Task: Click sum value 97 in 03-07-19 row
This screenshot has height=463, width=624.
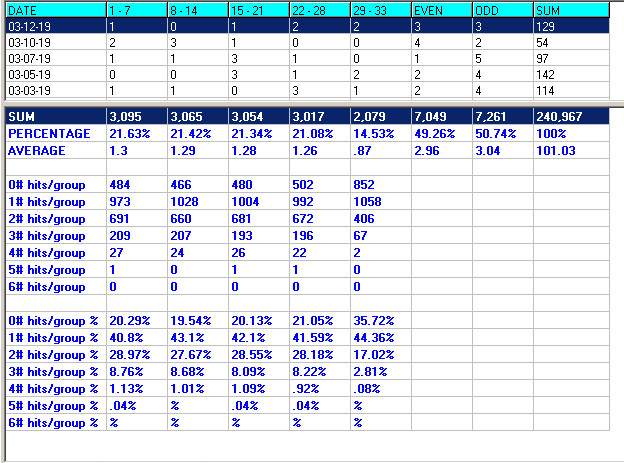Action: 542,59
